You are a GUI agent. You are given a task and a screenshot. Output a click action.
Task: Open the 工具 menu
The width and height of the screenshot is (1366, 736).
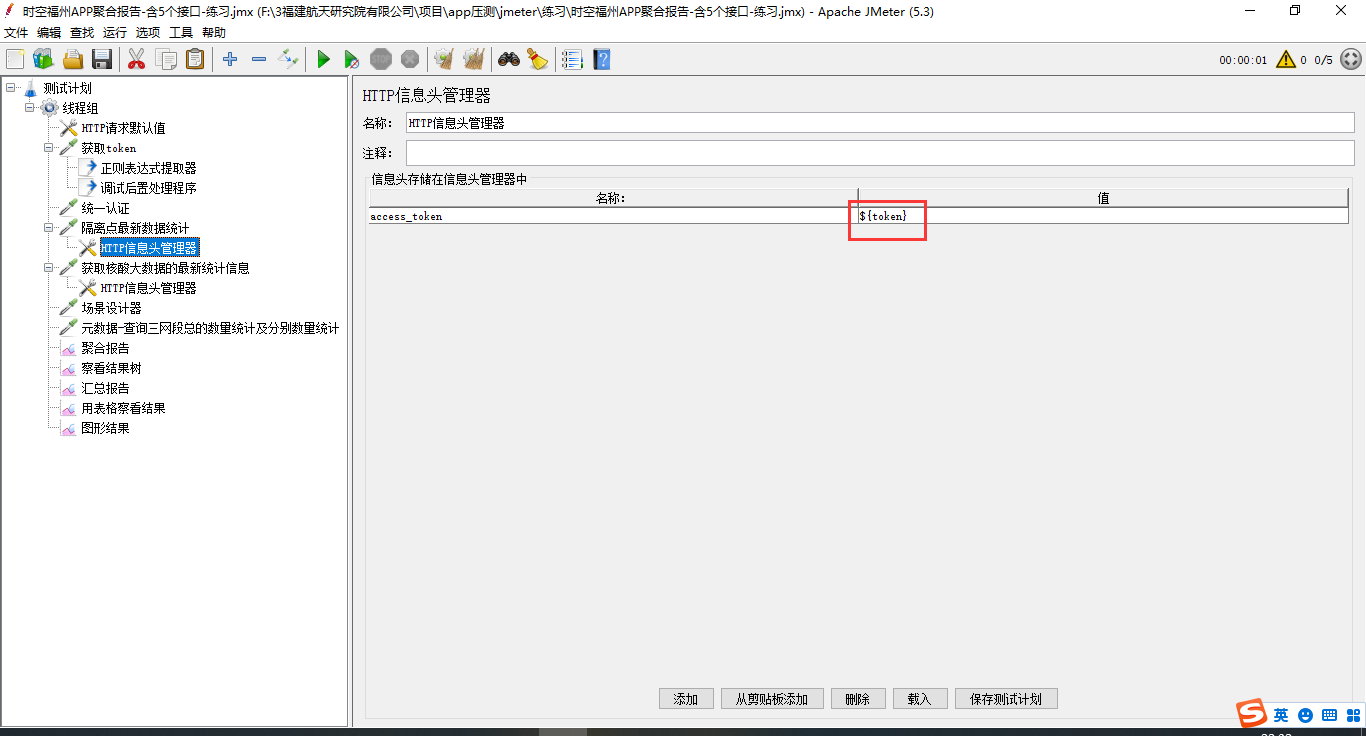(x=181, y=32)
